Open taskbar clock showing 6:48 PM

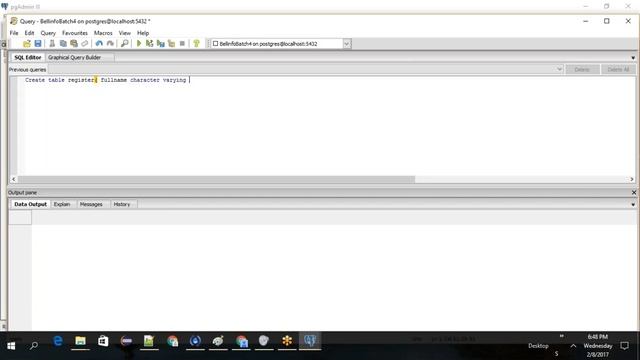tap(598, 346)
